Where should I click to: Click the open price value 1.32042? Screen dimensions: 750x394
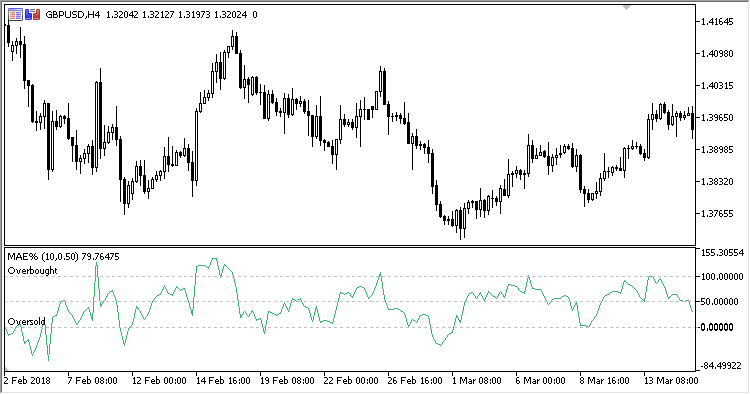[122, 15]
